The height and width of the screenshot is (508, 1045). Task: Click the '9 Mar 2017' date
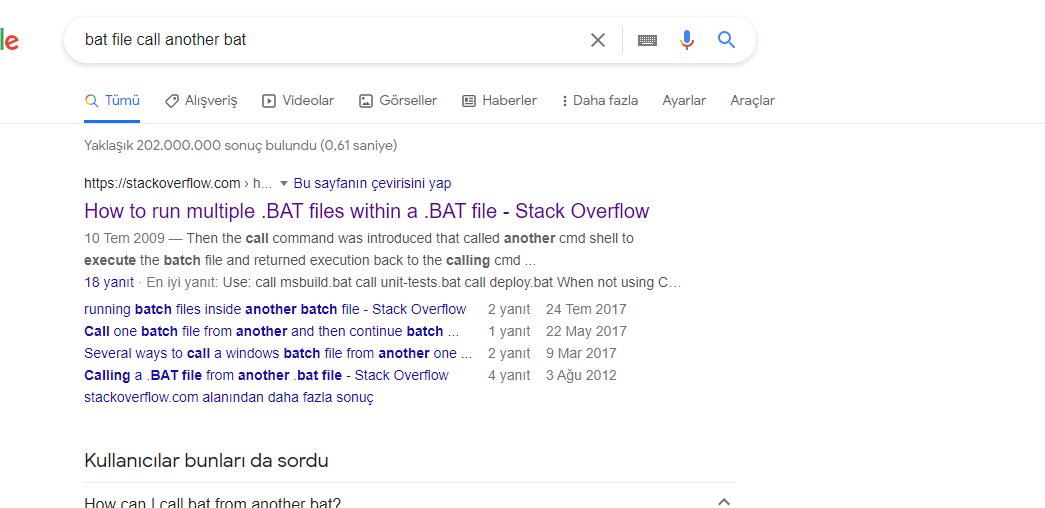point(581,353)
